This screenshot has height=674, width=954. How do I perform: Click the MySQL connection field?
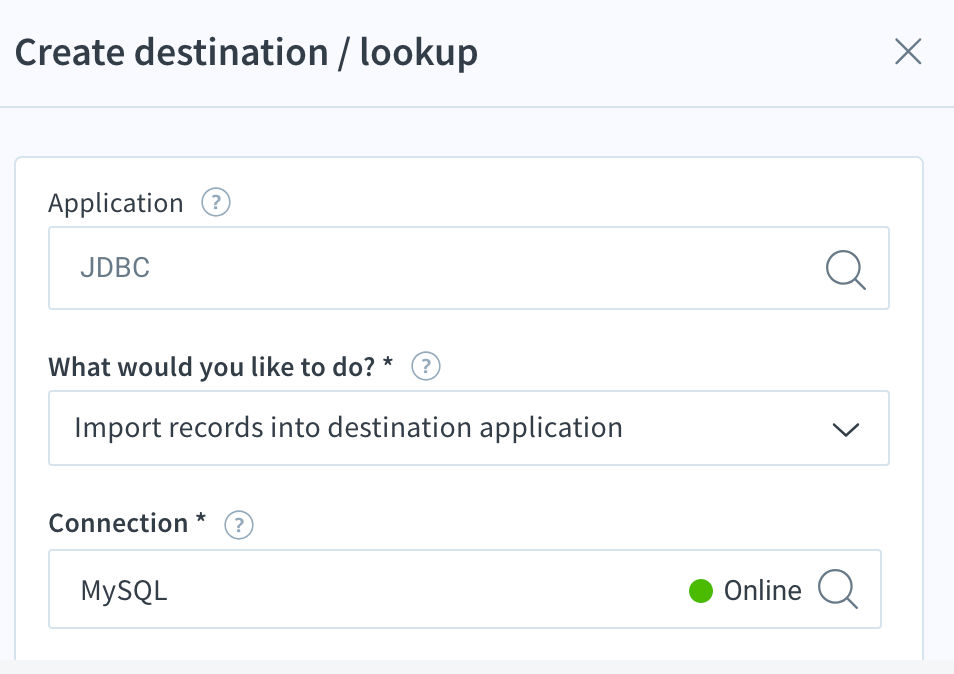pyautogui.click(x=465, y=589)
